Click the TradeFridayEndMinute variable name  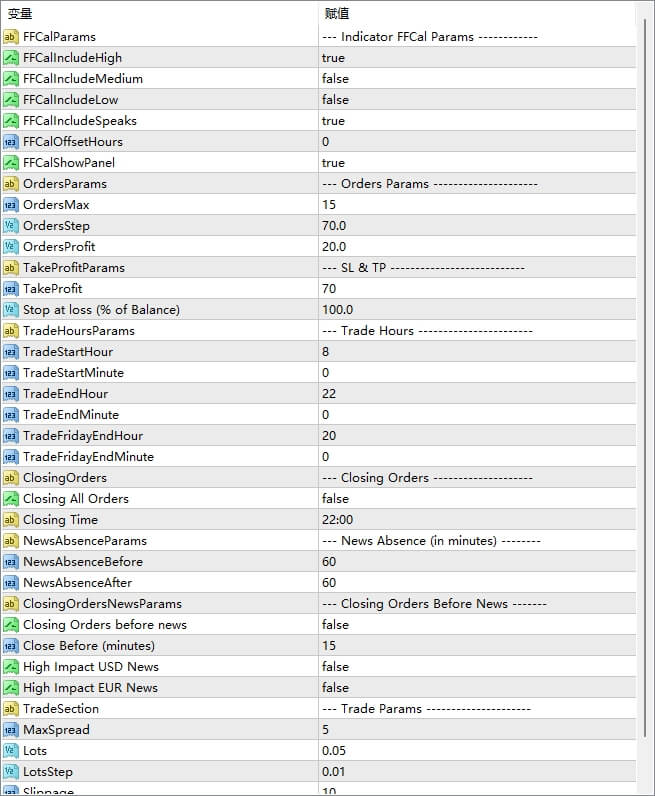click(88, 457)
